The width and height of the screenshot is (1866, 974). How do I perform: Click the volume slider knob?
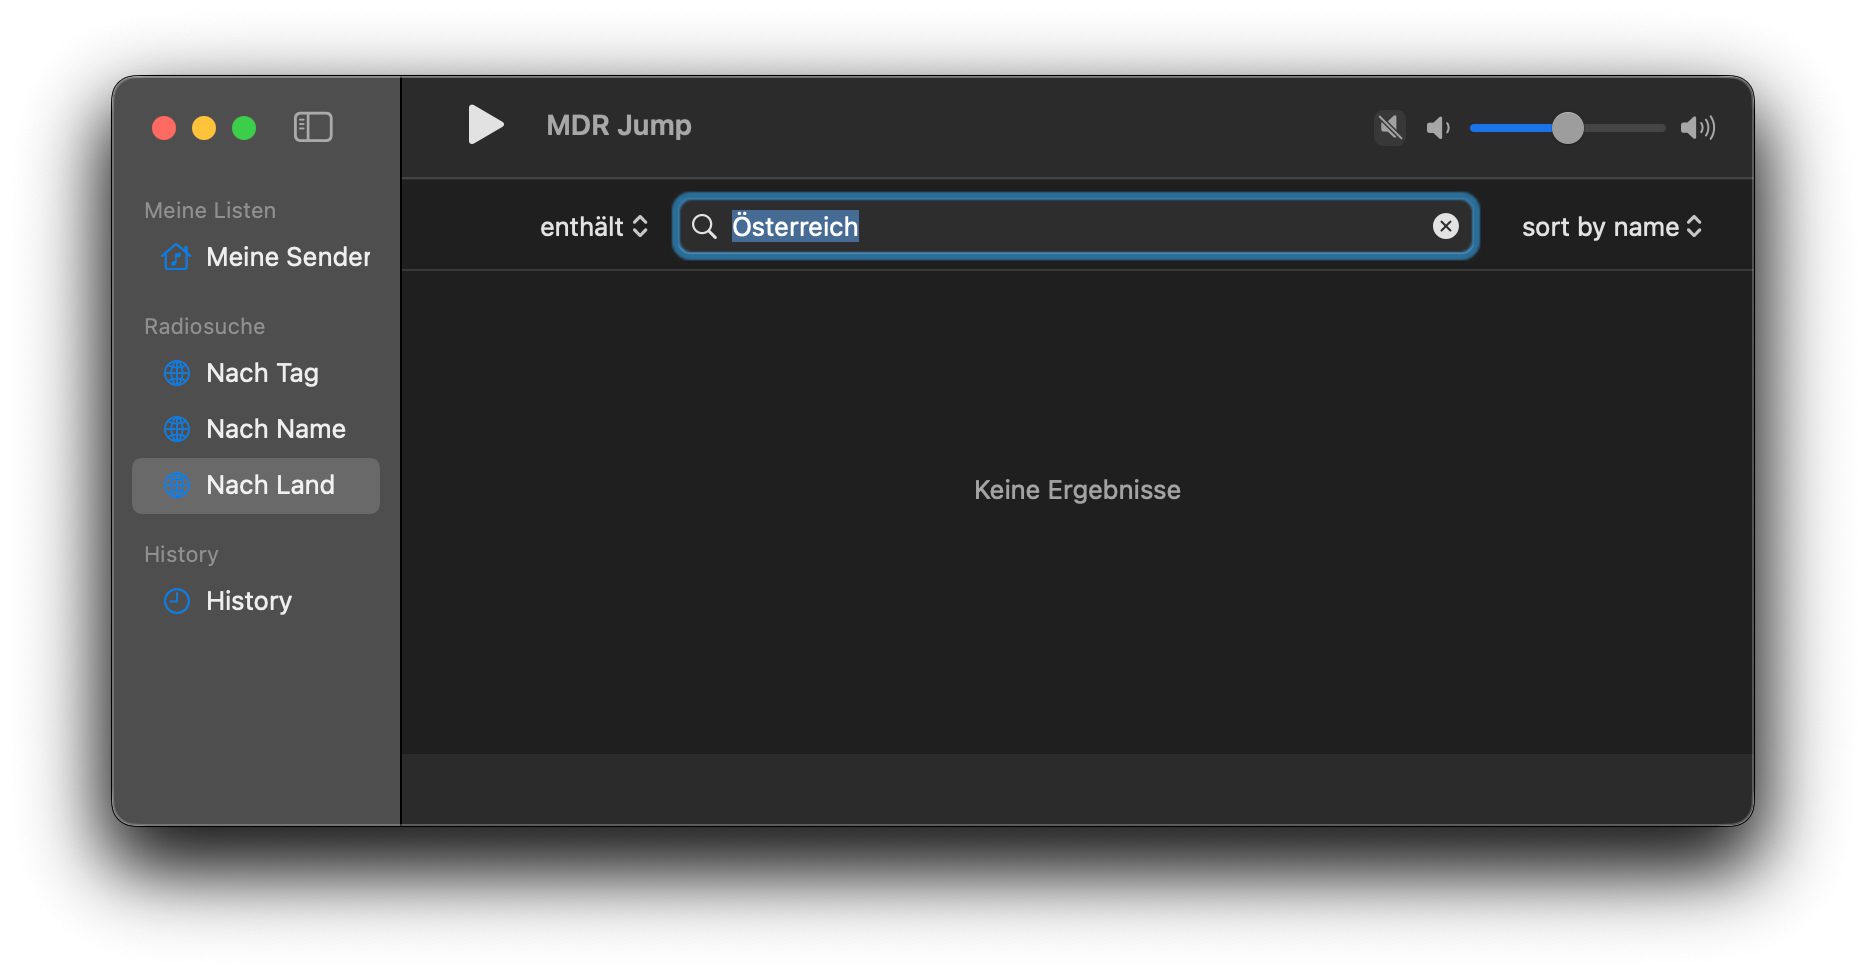coord(1567,128)
